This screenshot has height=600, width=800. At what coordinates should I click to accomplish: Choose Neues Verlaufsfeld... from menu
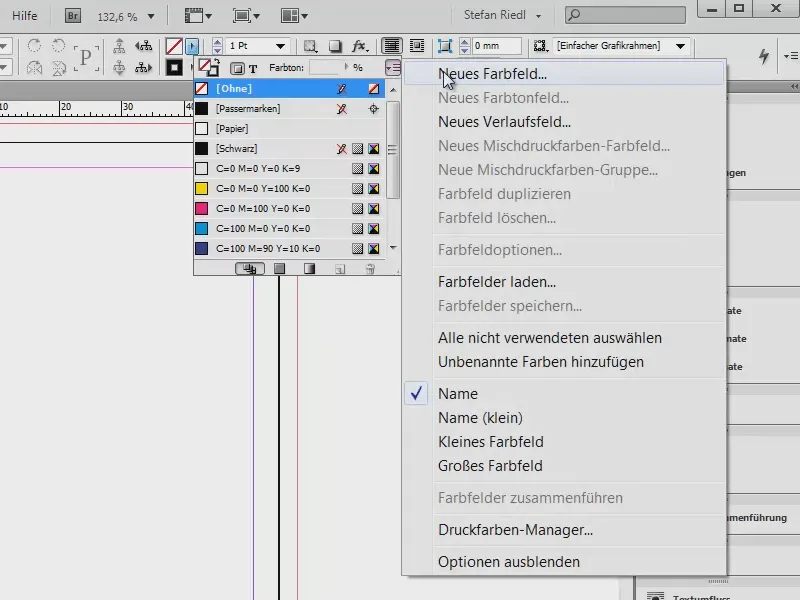click(564, 121)
